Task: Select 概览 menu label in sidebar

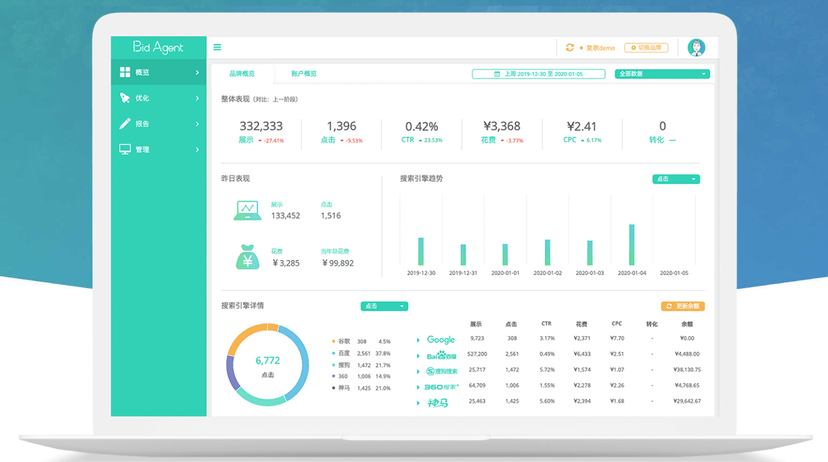Action: 143,72
